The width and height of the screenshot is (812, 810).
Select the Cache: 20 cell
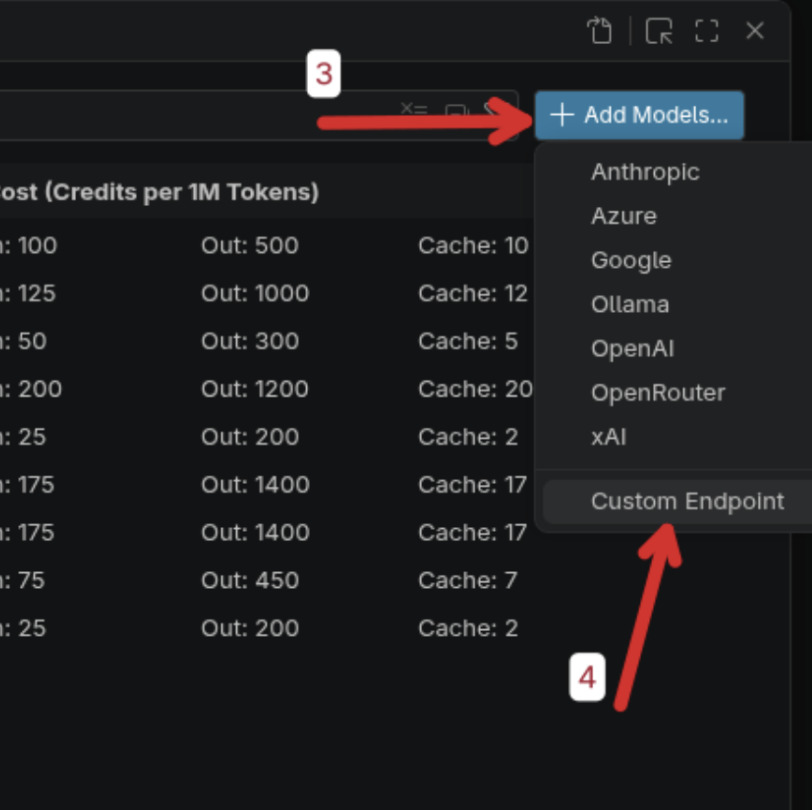pyautogui.click(x=475, y=389)
